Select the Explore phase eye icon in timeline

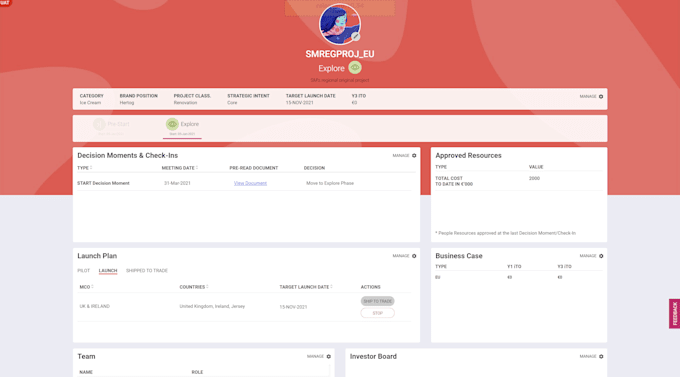tap(172, 124)
